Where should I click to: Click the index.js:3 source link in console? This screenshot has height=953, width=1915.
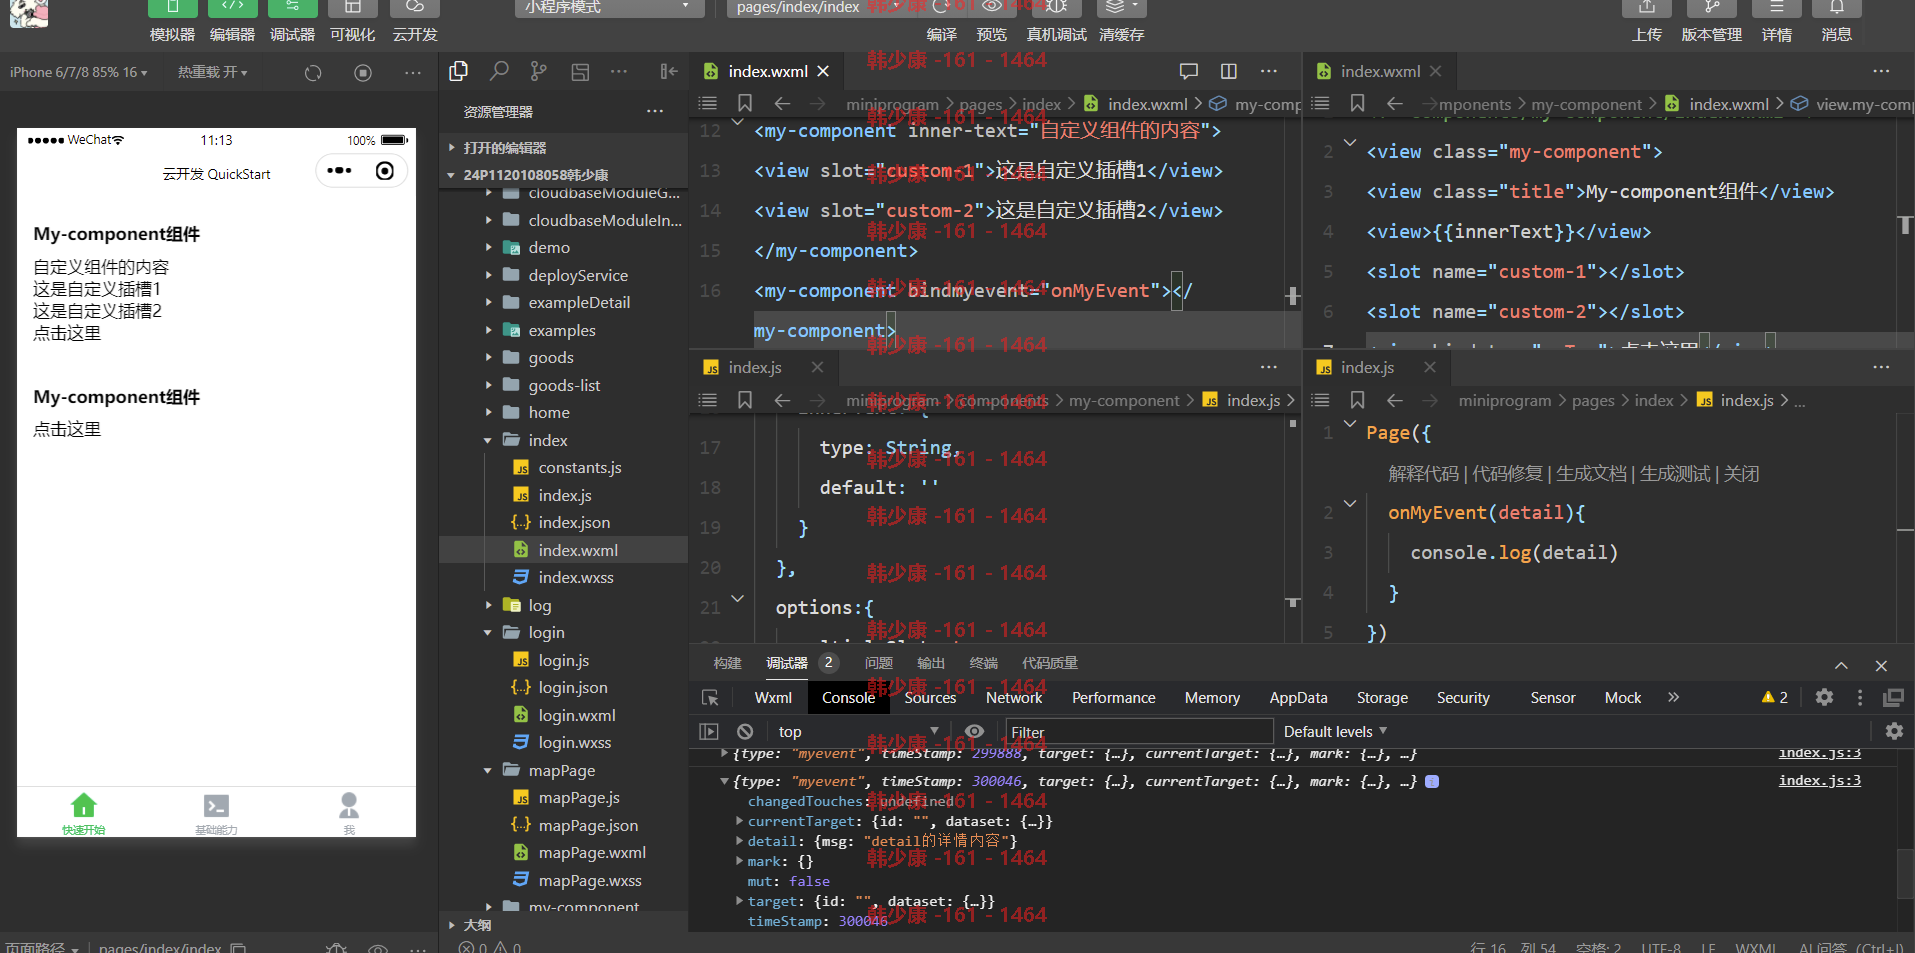(x=1819, y=780)
